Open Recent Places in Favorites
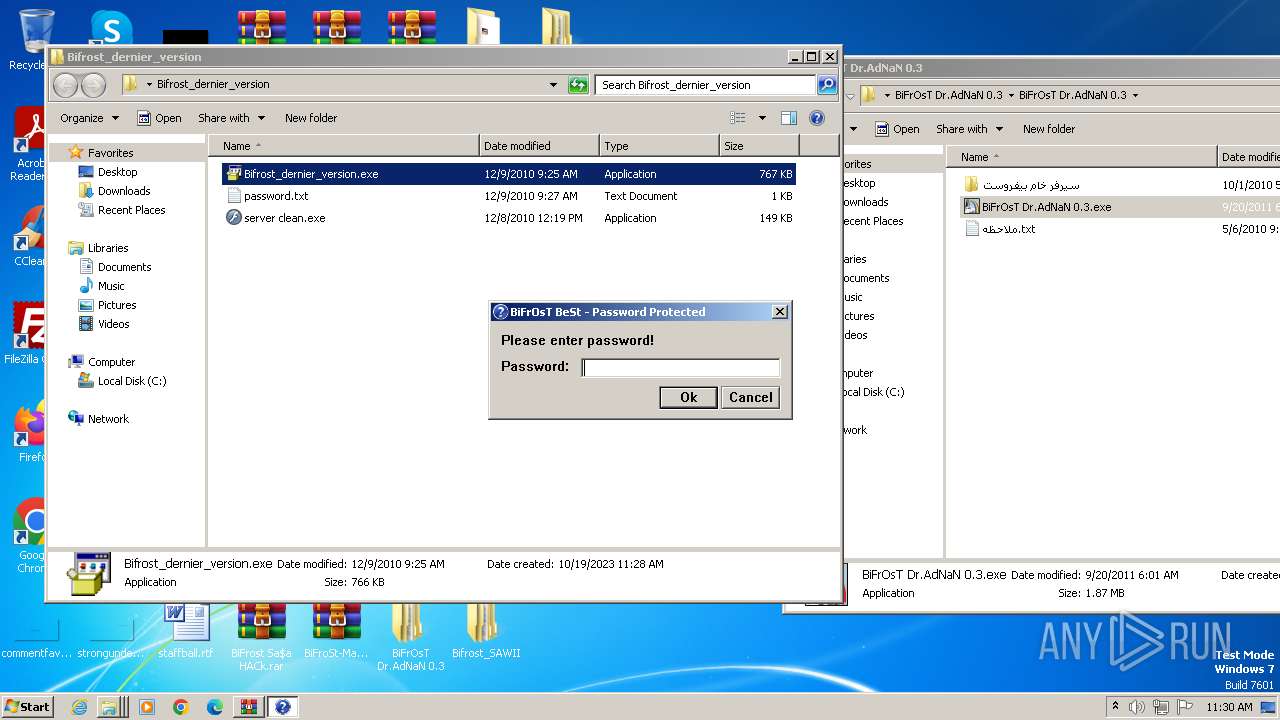 click(x=131, y=210)
